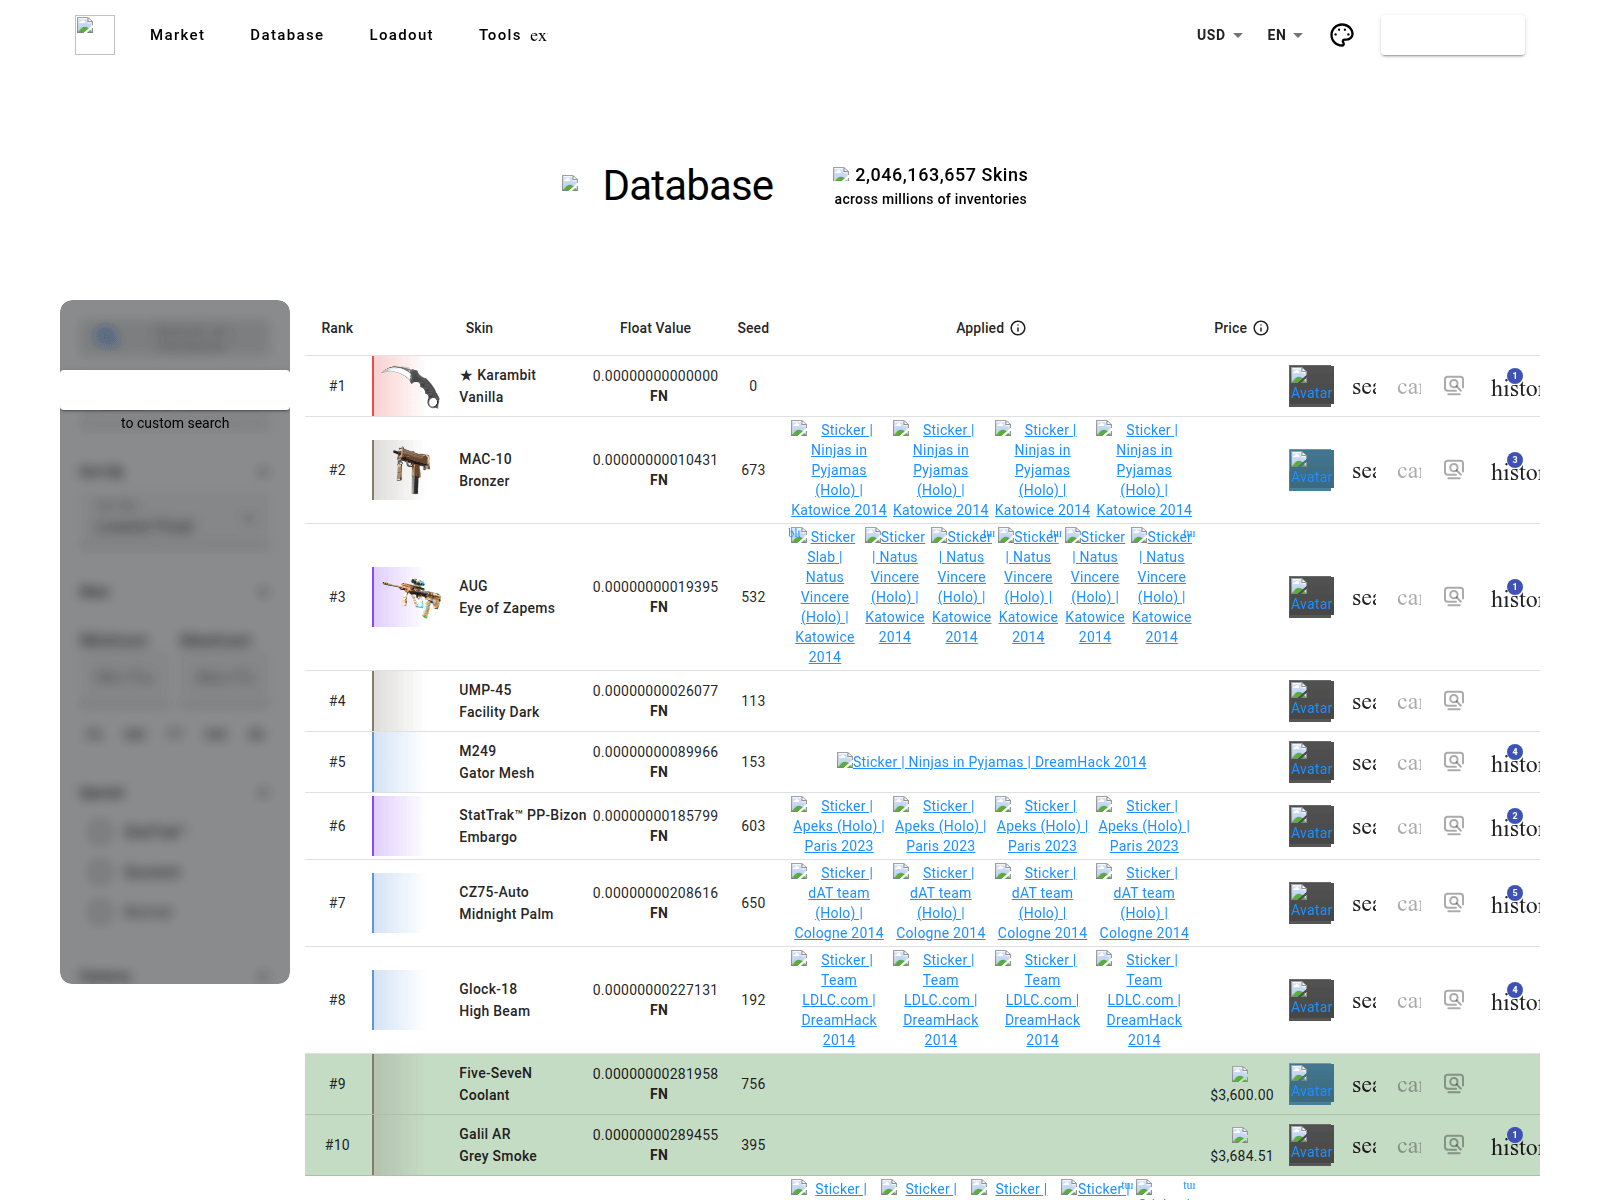Open the Loadout menu

pyautogui.click(x=401, y=35)
